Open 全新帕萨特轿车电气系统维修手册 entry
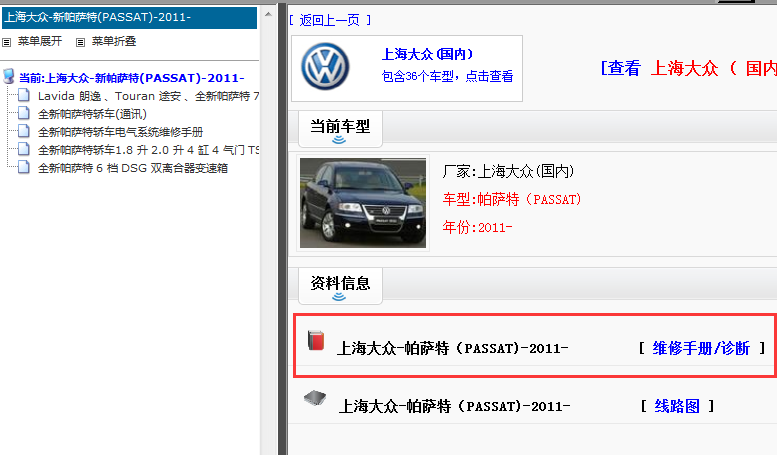The width and height of the screenshot is (777, 455). point(120,132)
